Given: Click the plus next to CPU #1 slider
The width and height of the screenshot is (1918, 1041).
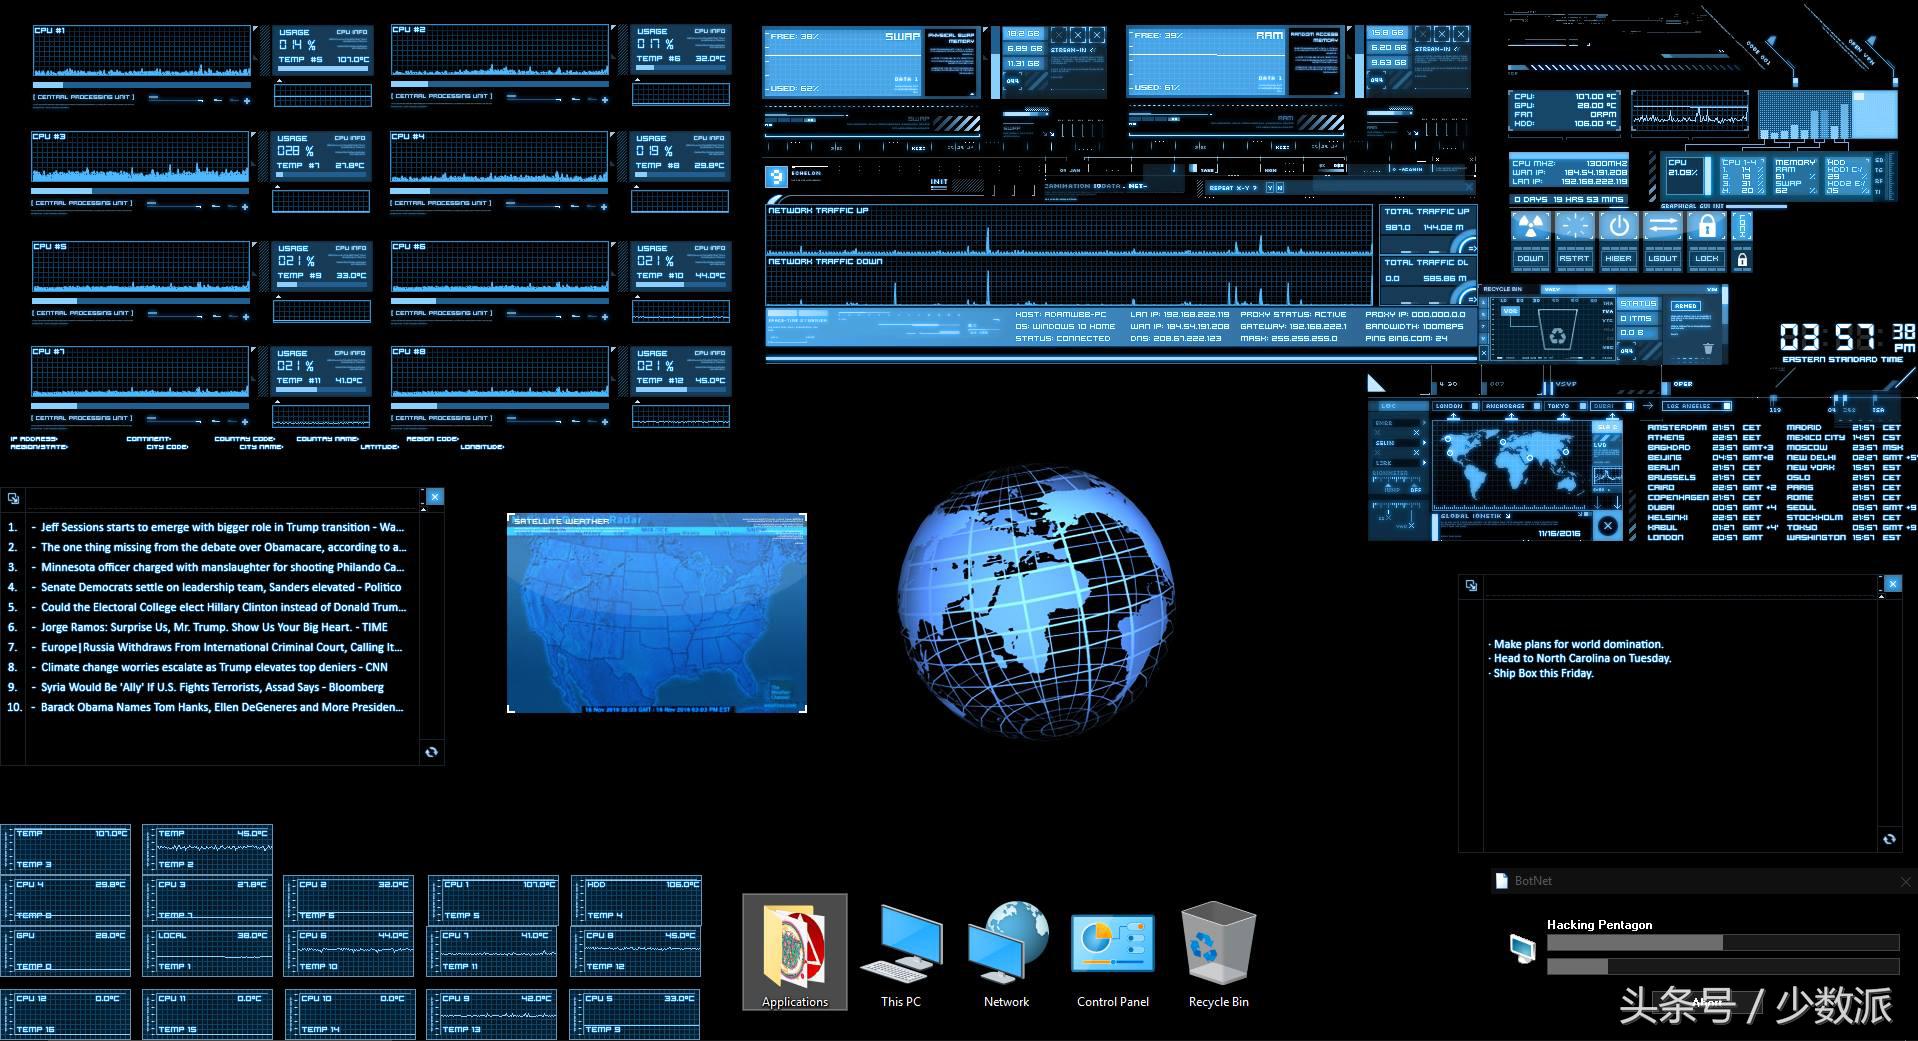Looking at the screenshot, I should tap(247, 100).
